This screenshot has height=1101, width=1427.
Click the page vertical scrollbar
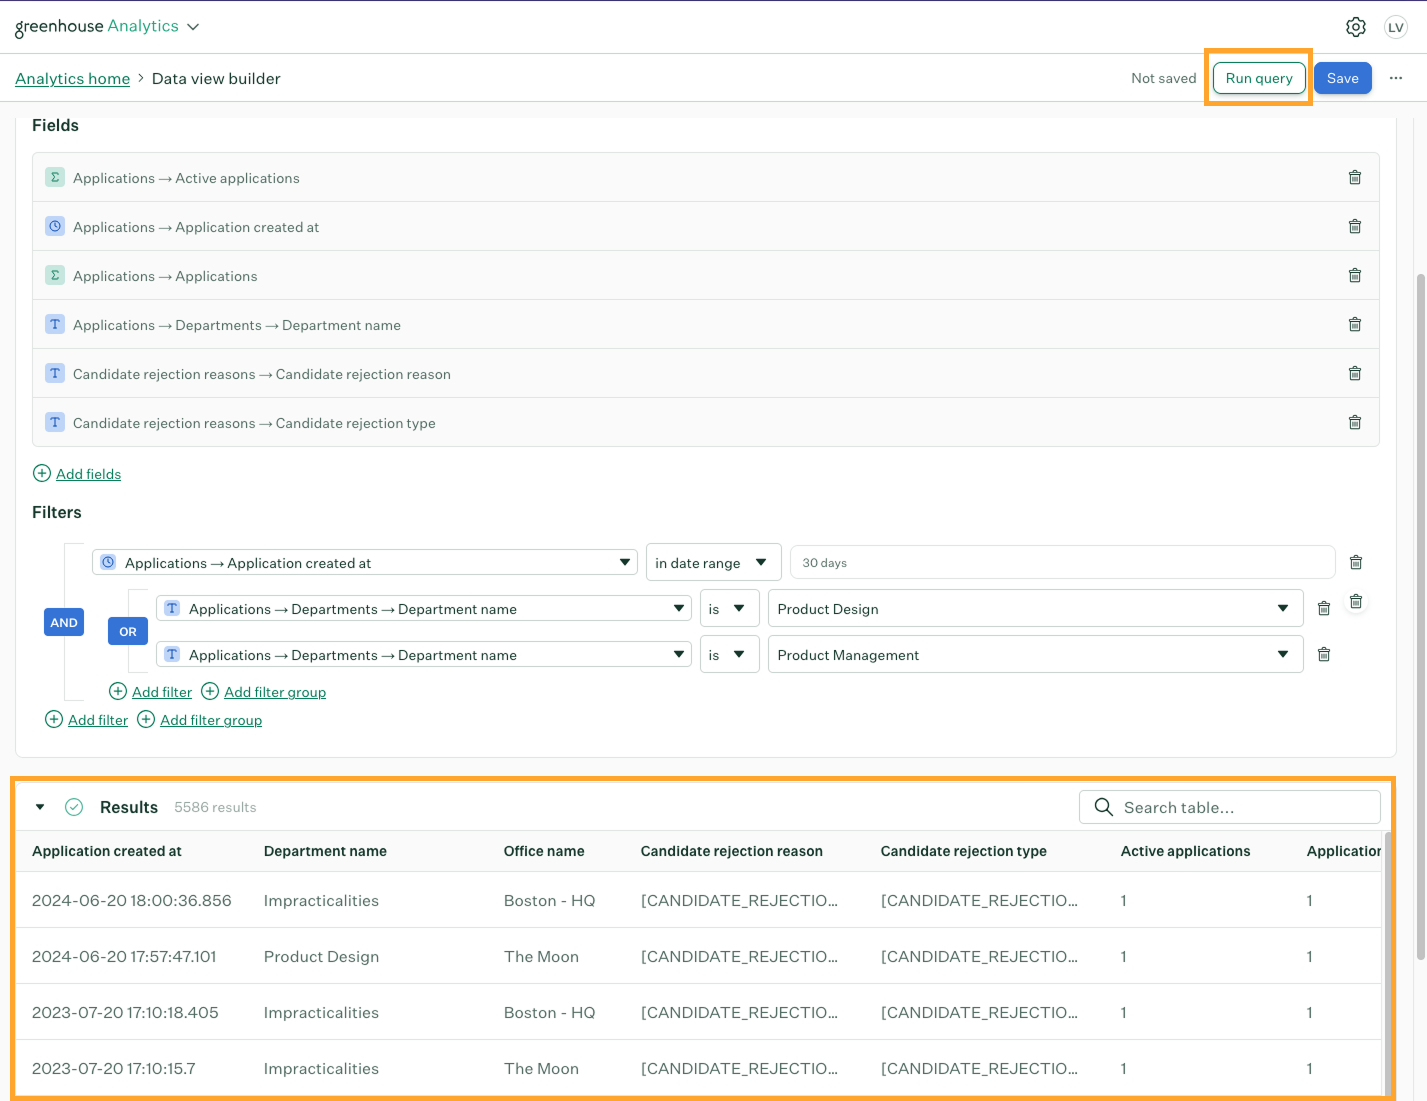pos(1421,615)
